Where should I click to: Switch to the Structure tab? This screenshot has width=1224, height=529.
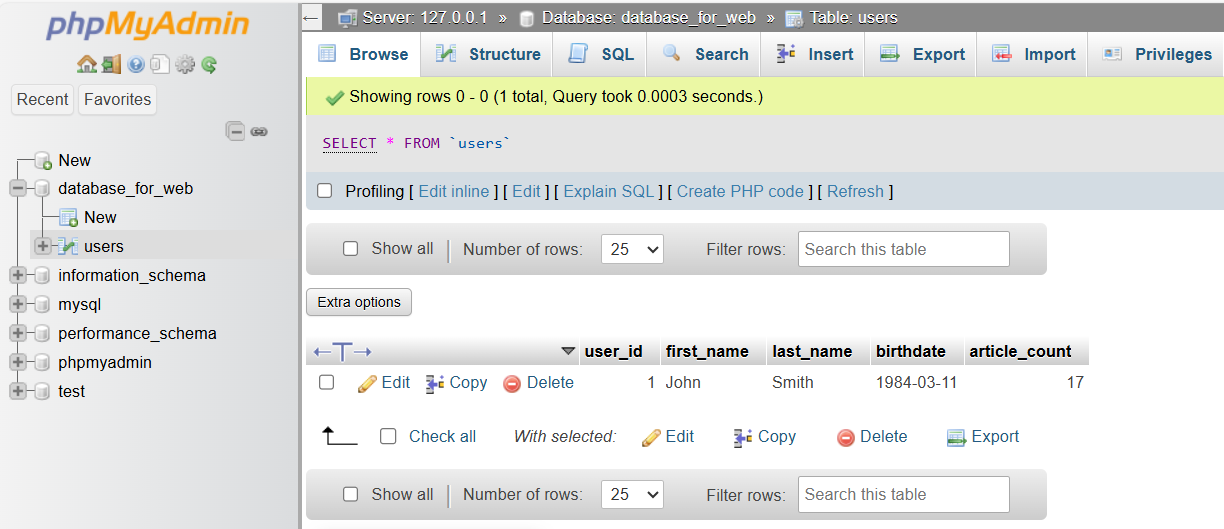(x=490, y=54)
